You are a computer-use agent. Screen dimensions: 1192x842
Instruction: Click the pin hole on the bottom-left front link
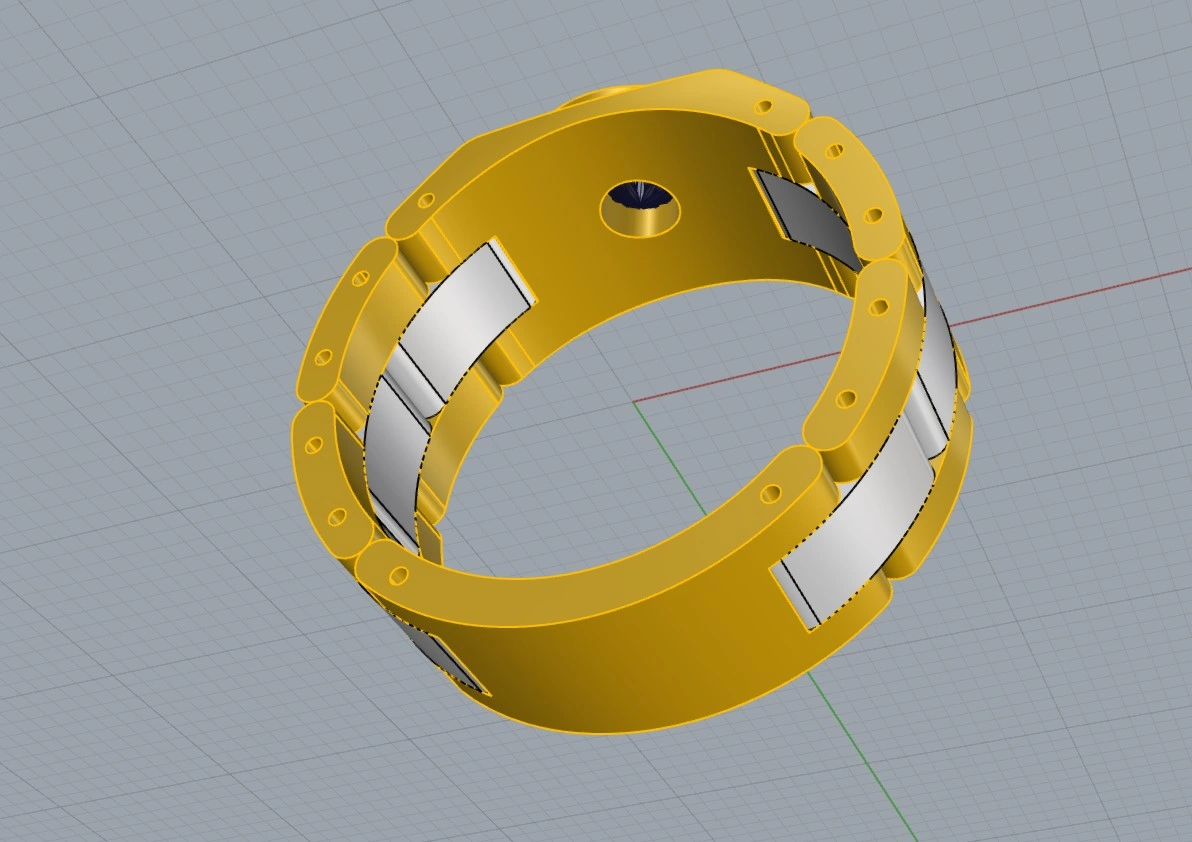tap(400, 575)
